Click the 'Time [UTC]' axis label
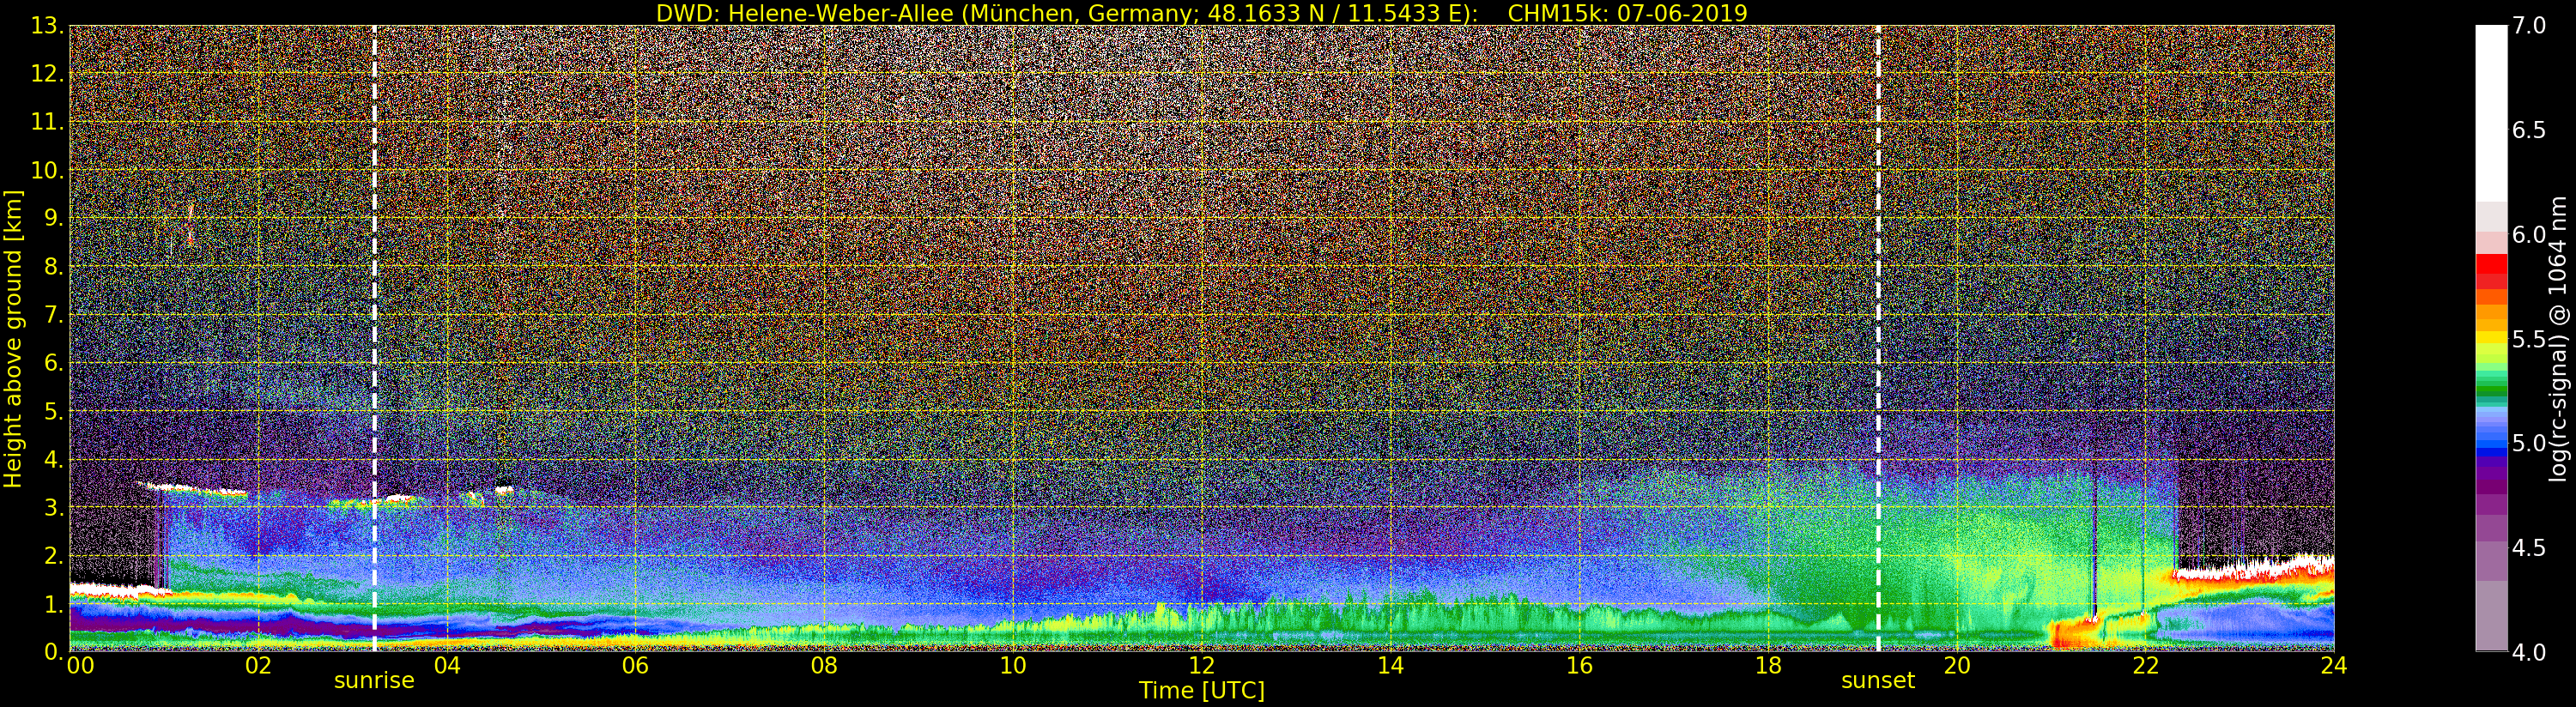The image size is (2576, 707). click(x=1202, y=691)
